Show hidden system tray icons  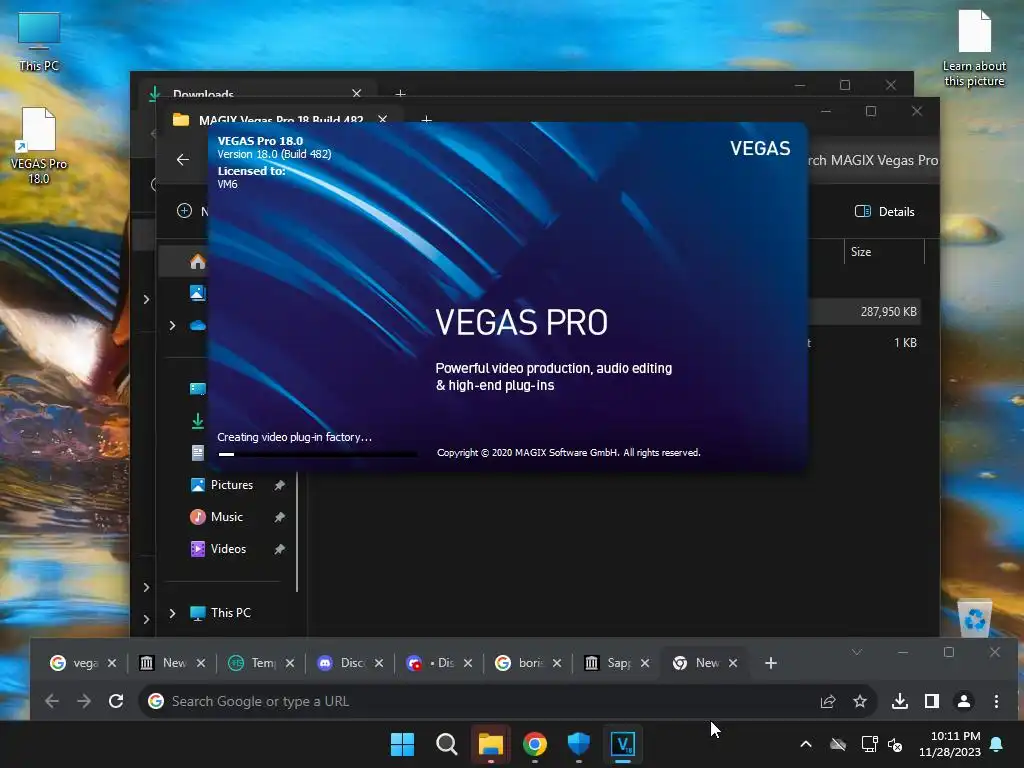(x=806, y=744)
